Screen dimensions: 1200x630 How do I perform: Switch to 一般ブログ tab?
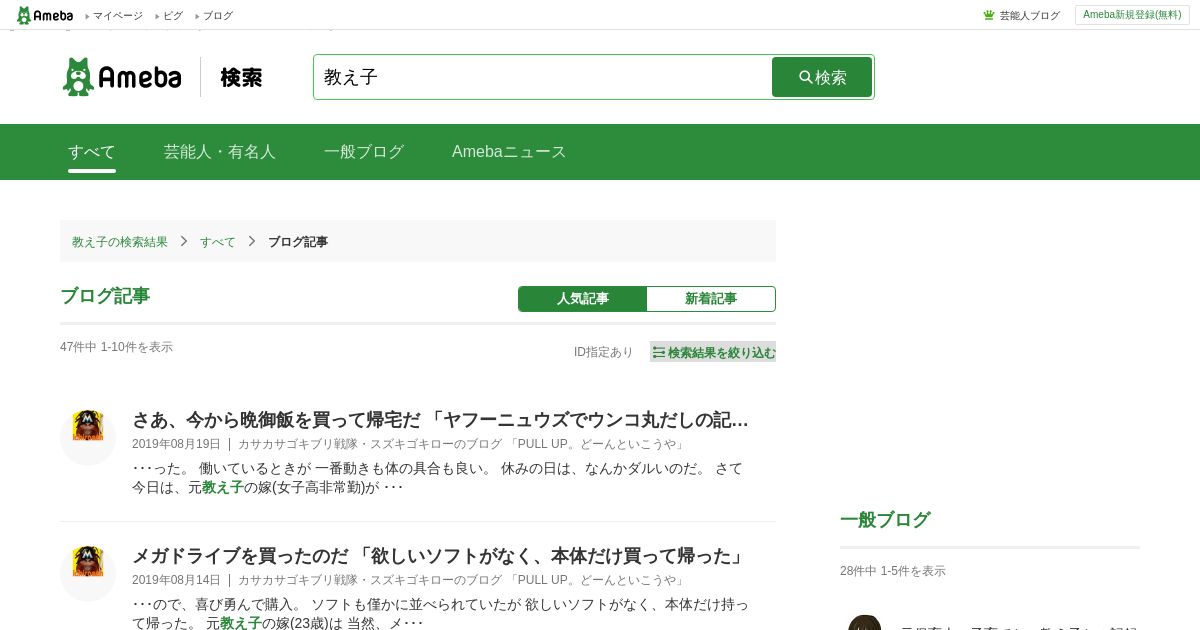point(364,152)
